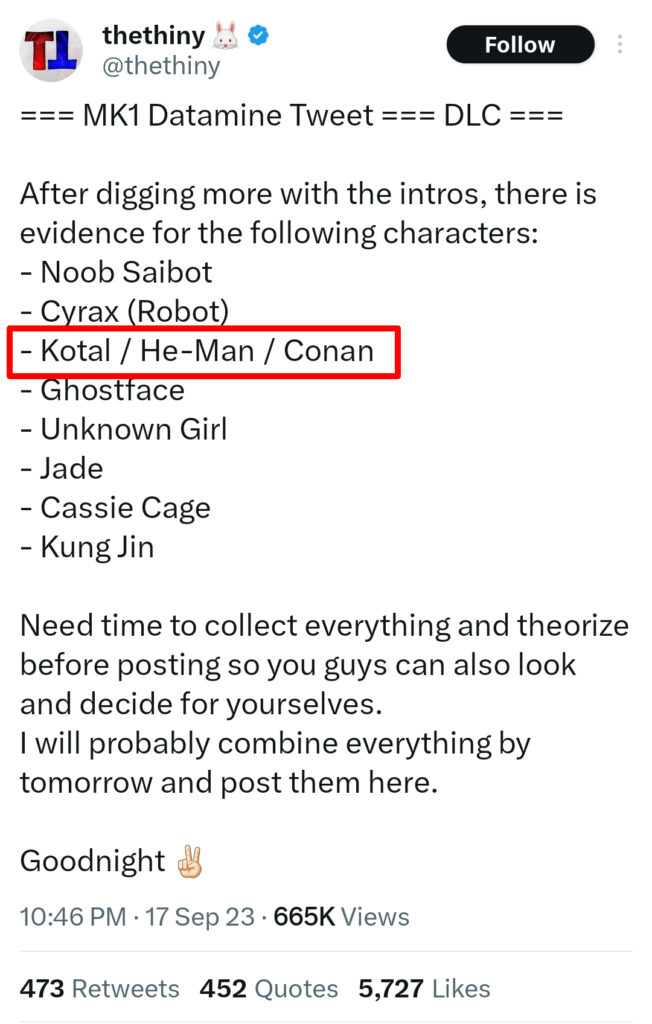The image size is (652, 1024).
Task: View the 665K Views count
Action: 341,917
